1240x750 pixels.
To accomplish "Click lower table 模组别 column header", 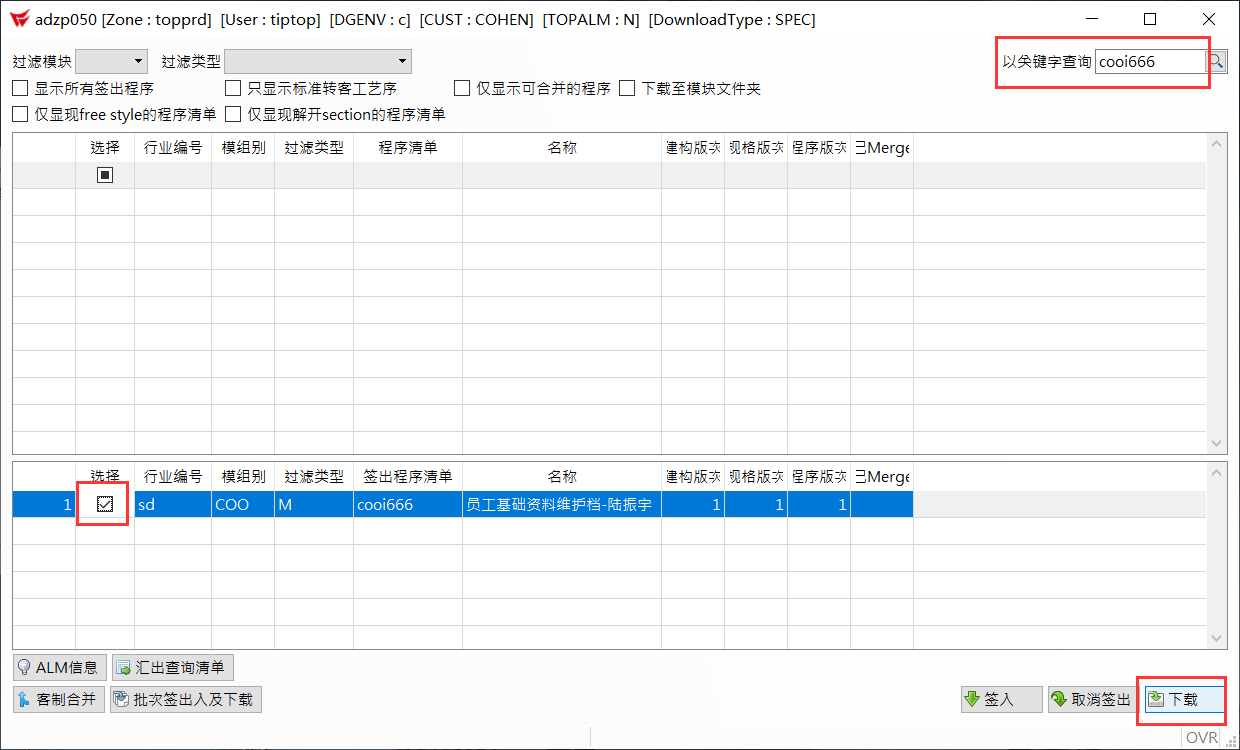I will [243, 476].
